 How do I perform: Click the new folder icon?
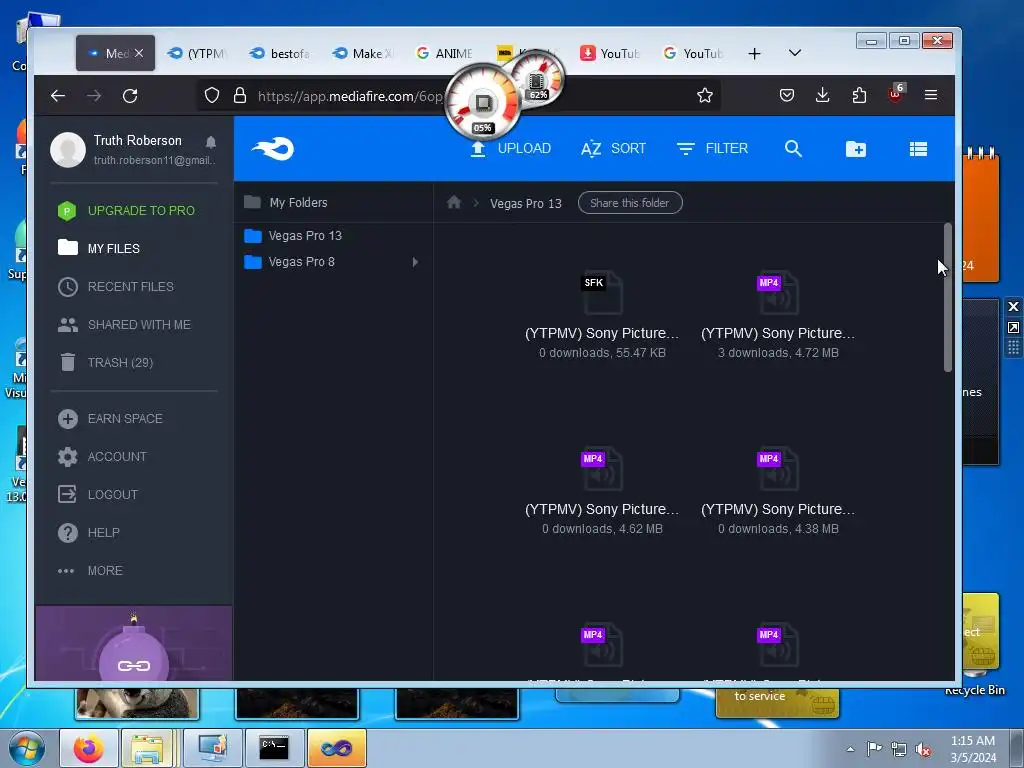pos(856,149)
